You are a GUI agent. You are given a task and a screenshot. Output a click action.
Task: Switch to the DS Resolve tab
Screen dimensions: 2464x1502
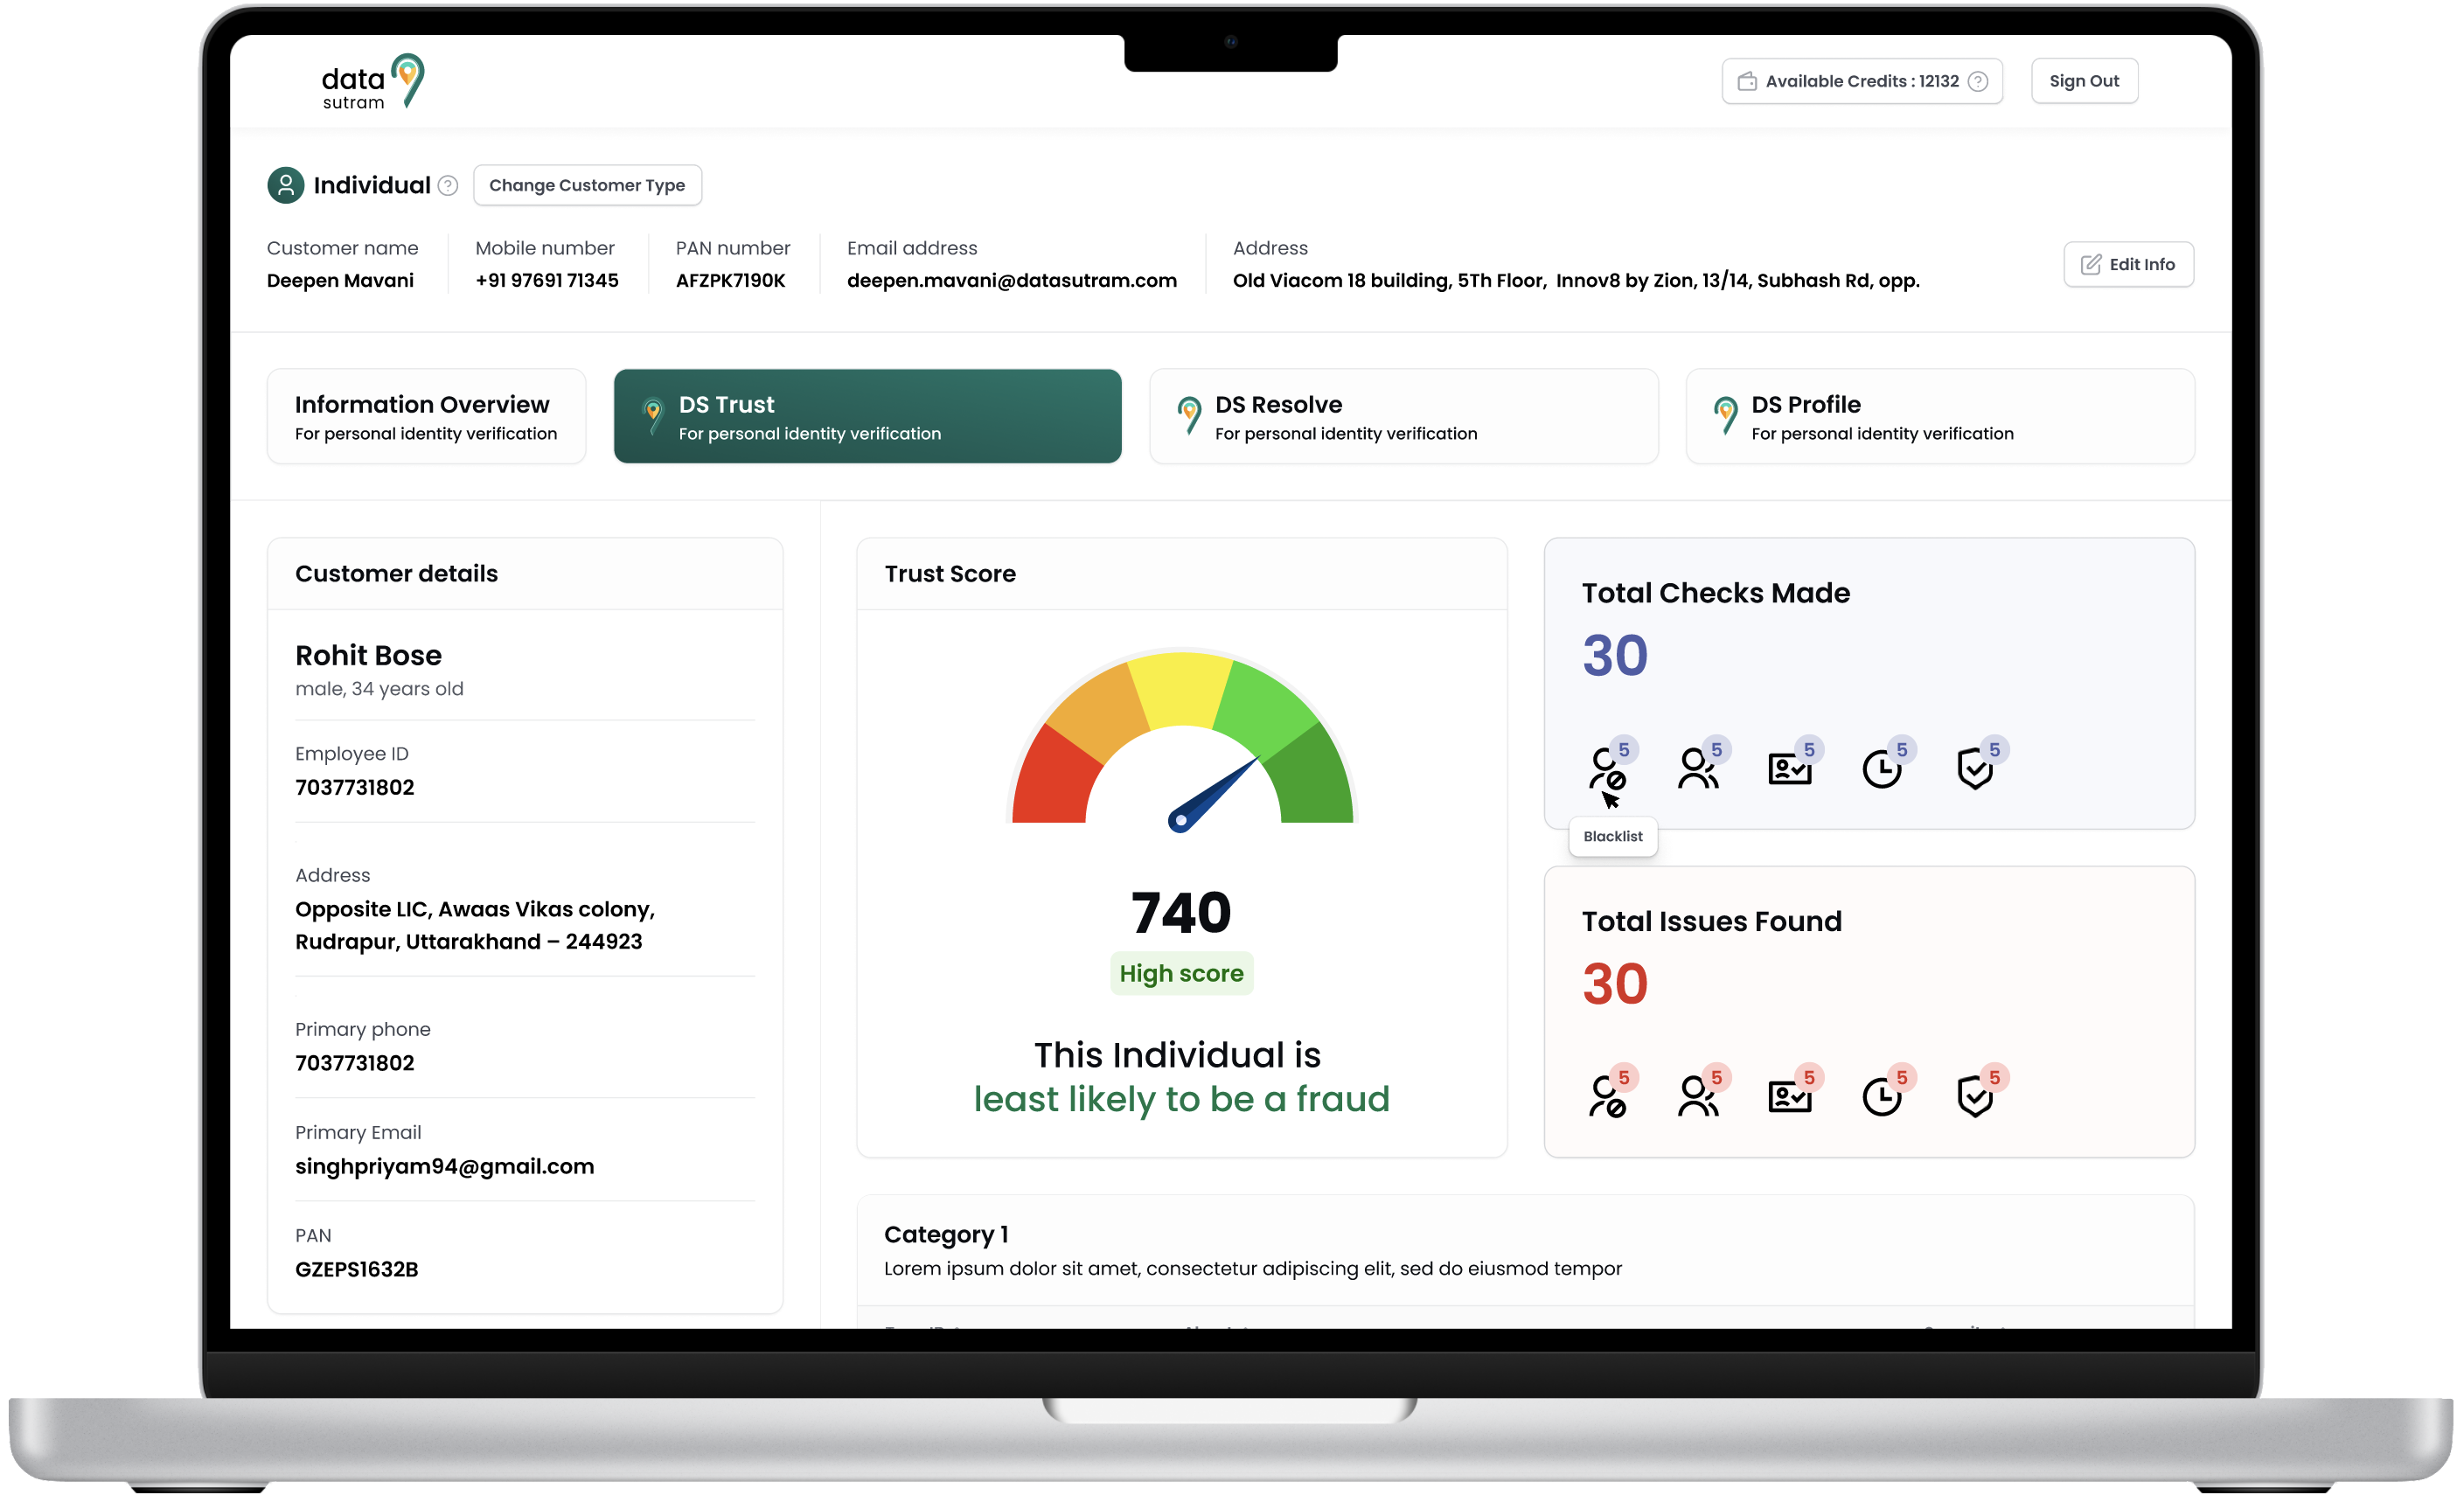pos(1403,417)
